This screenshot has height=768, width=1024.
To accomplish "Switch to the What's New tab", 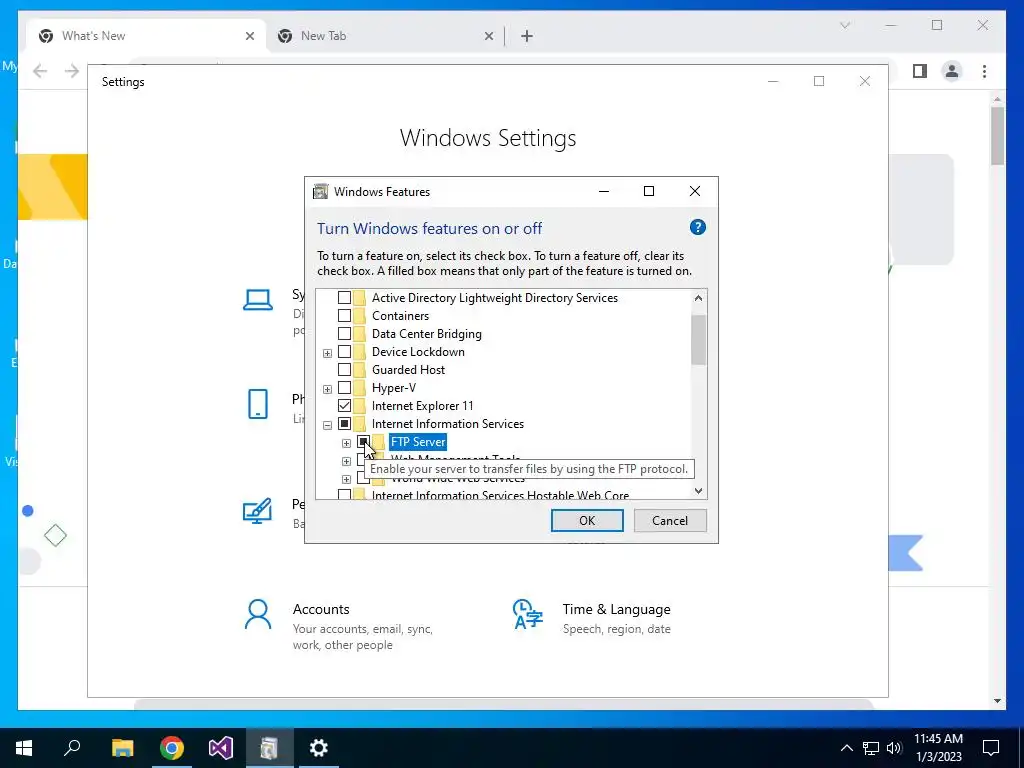I will click(146, 36).
